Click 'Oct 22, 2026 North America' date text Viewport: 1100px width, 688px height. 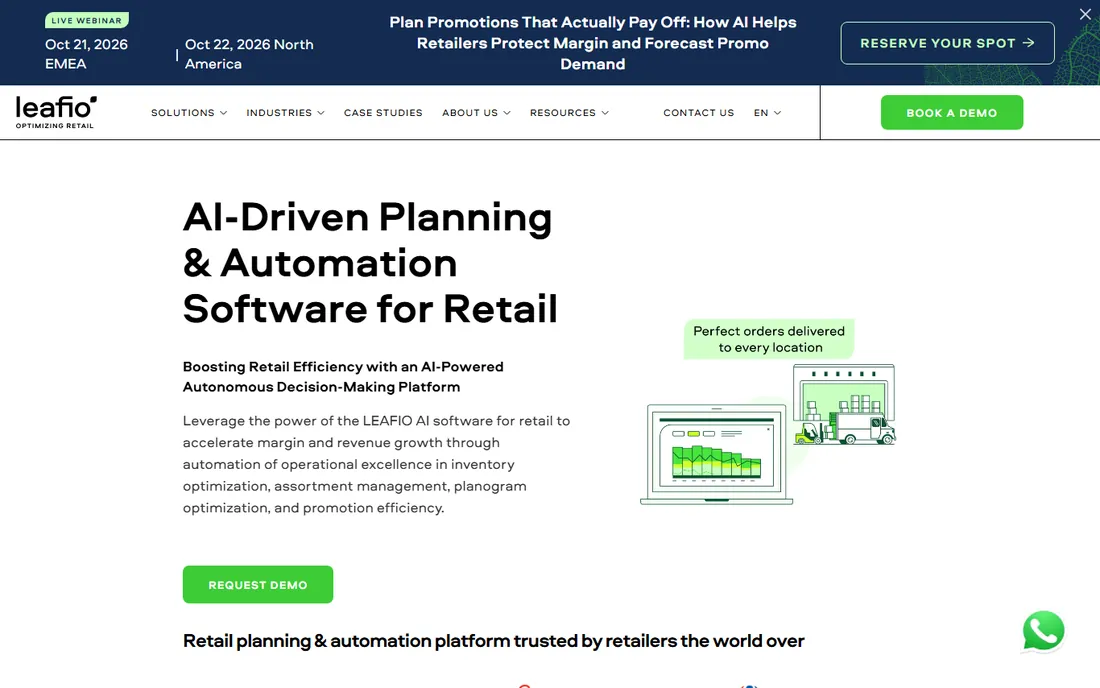pos(249,54)
